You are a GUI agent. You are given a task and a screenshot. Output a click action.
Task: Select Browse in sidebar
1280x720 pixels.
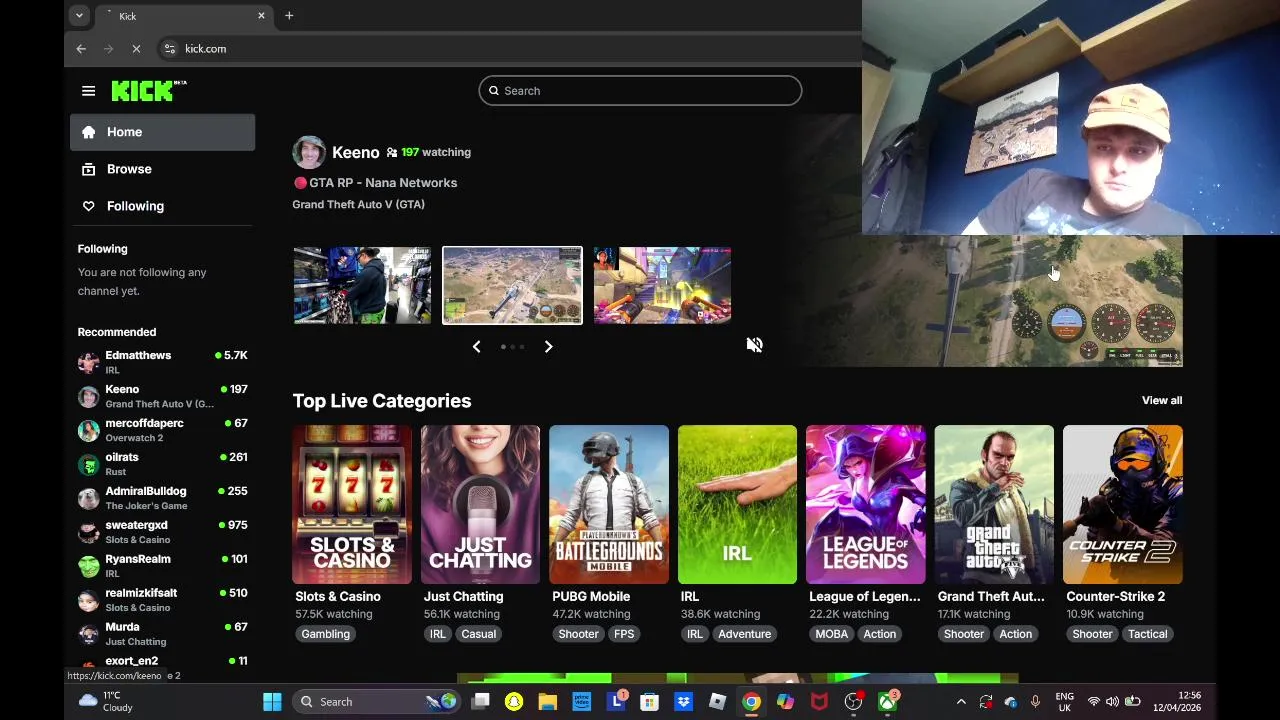tap(162, 169)
